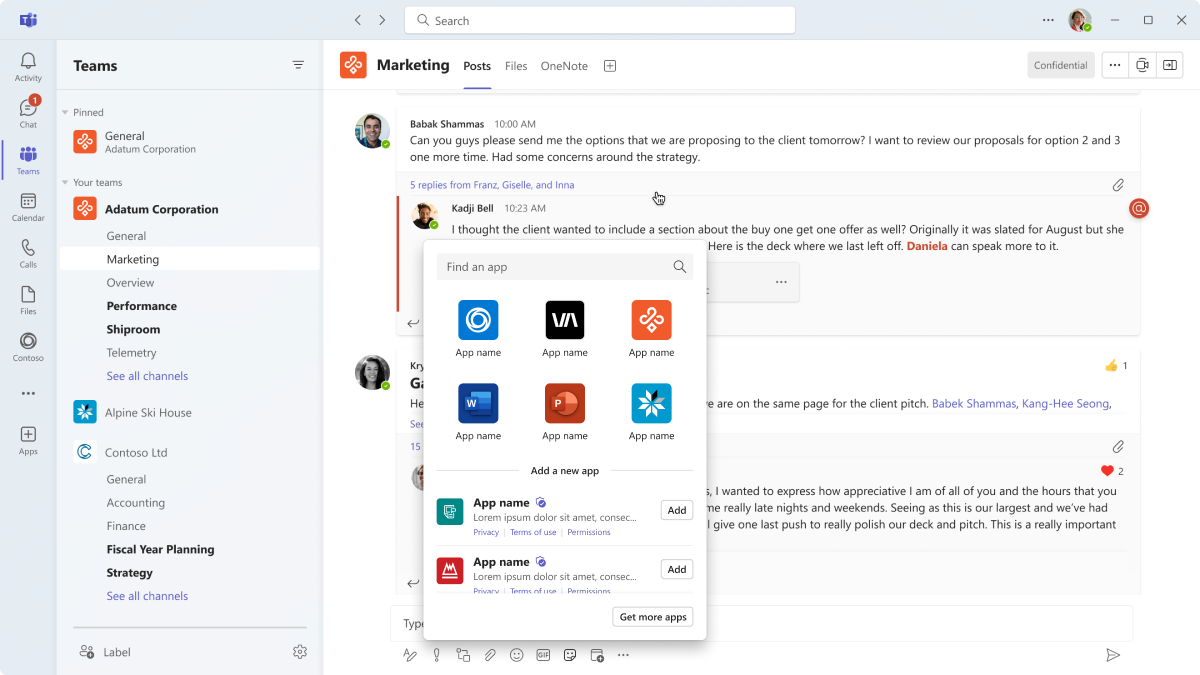Open the sticker picker in compose toolbar
Viewport: 1200px width, 675px height.
tap(570, 655)
